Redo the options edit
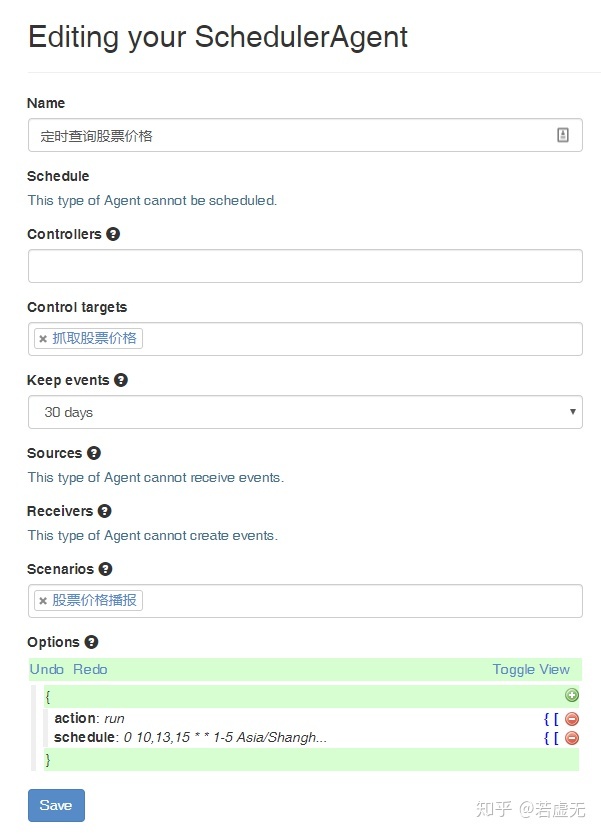Screen dimensions: 601x834 point(90,669)
